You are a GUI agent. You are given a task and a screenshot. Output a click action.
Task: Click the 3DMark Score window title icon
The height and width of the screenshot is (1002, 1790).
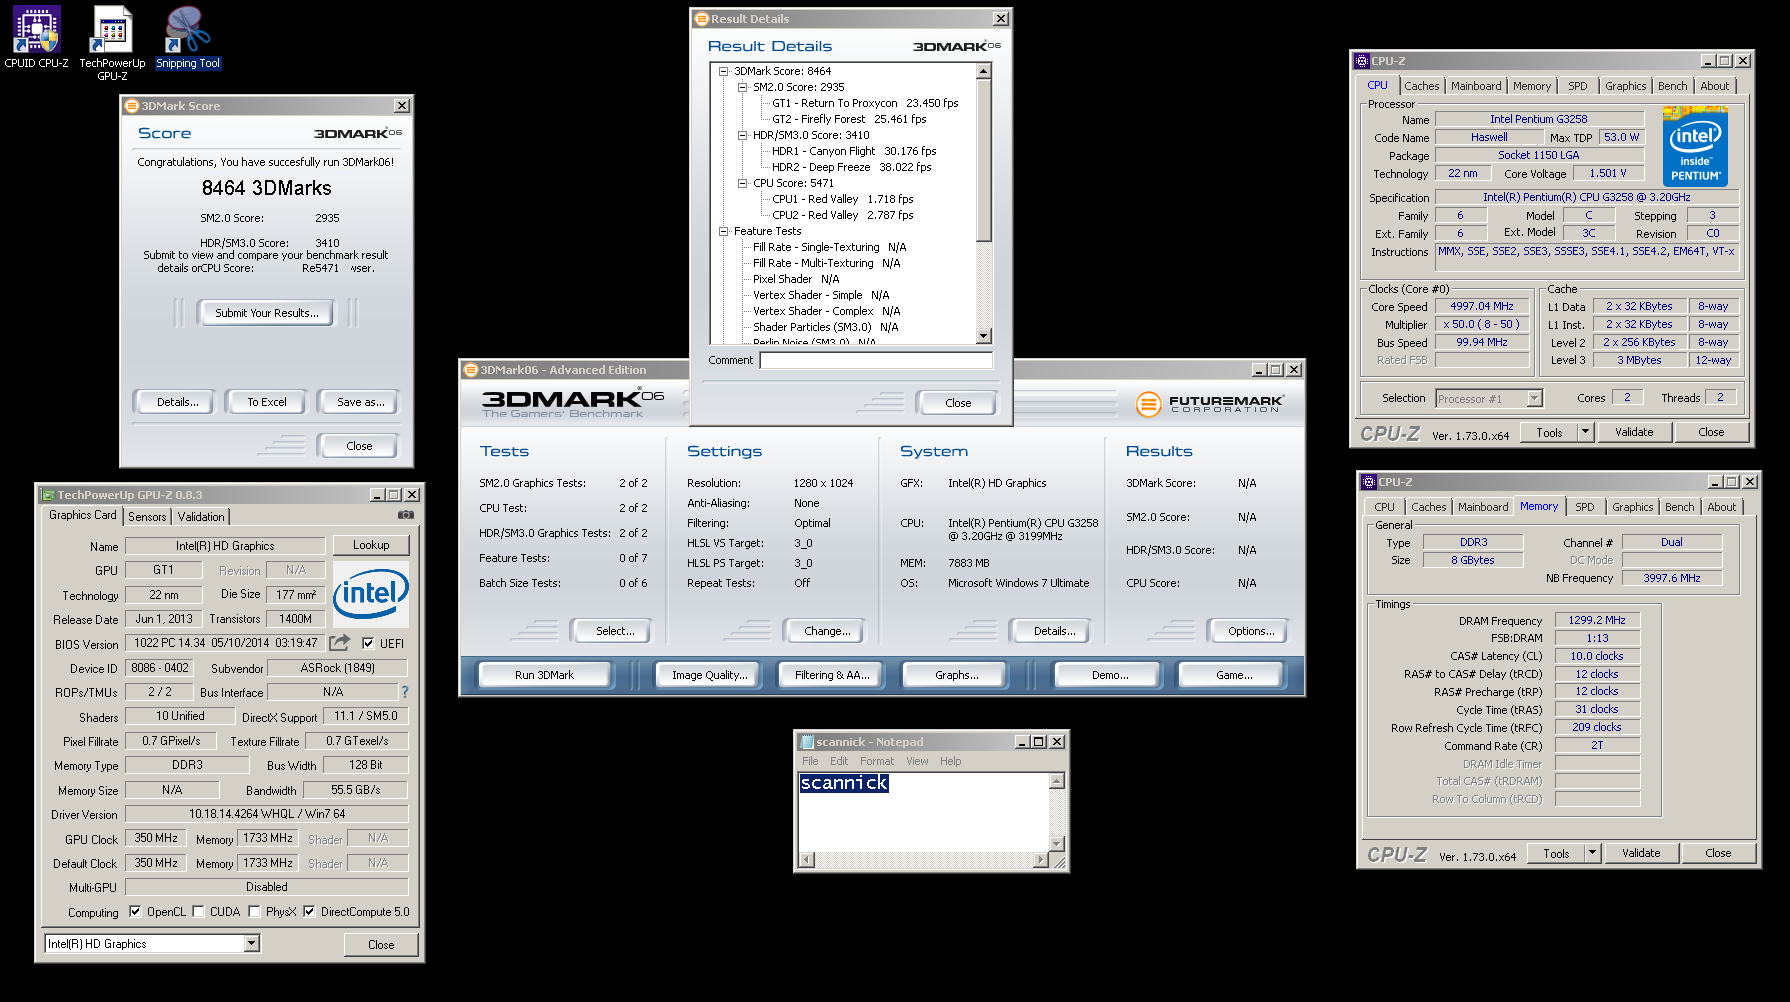[131, 106]
